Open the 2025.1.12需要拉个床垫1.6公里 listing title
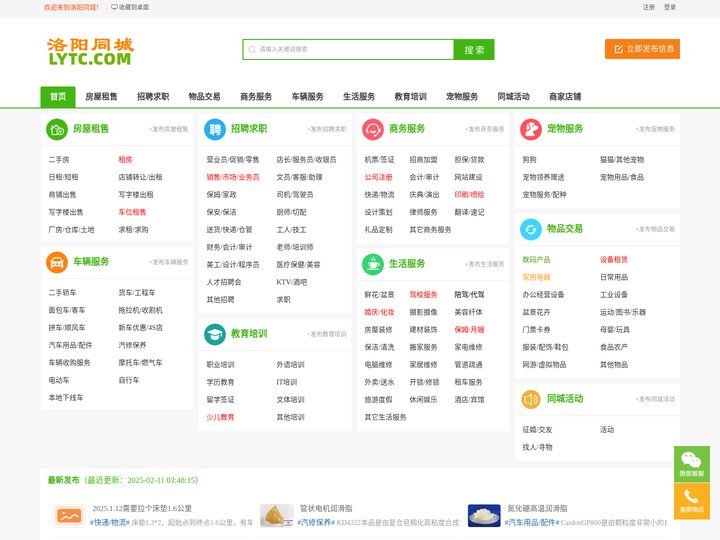Viewport: 720px width, 540px height. [142, 509]
